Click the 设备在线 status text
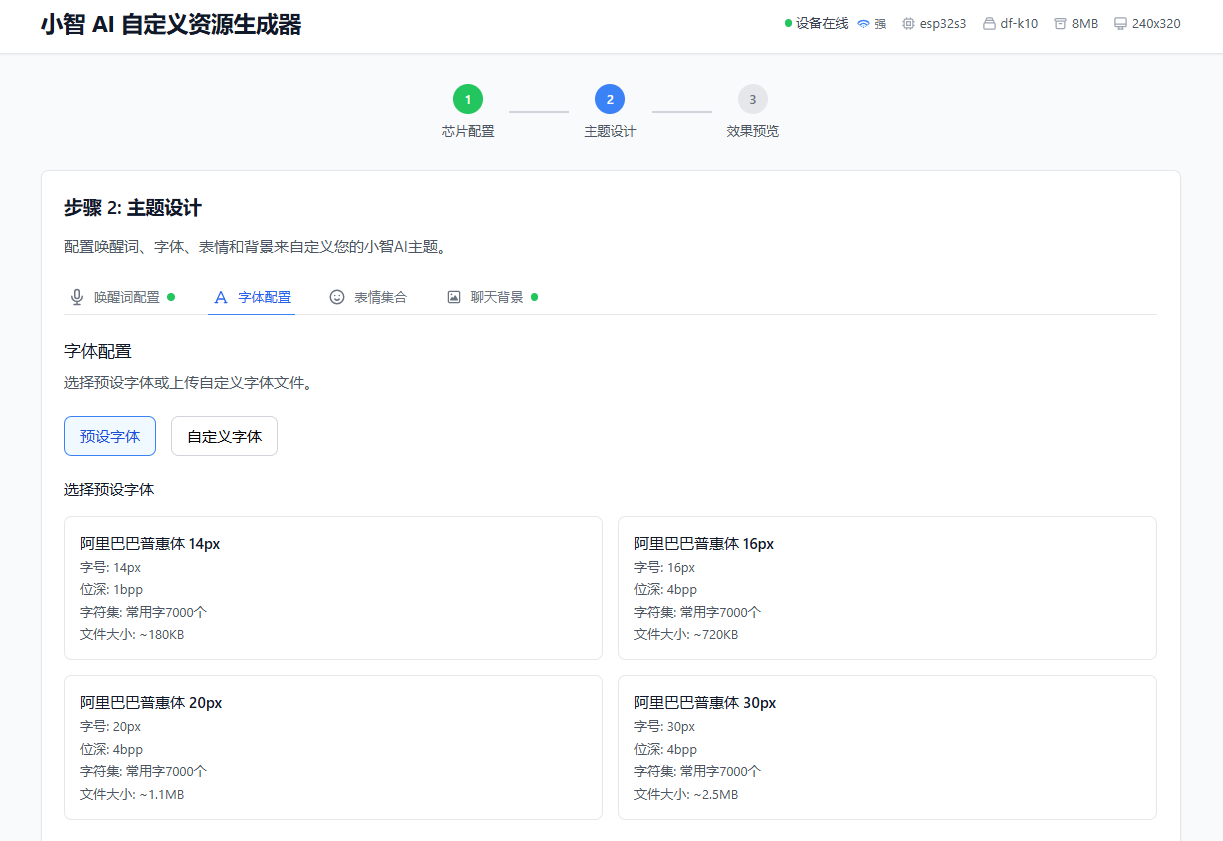 pos(822,23)
